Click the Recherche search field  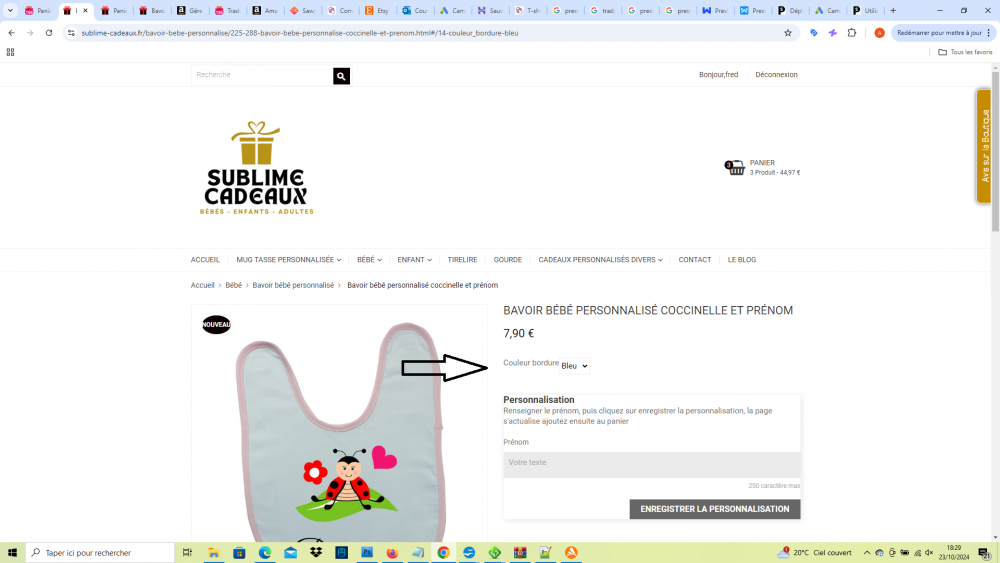262,75
